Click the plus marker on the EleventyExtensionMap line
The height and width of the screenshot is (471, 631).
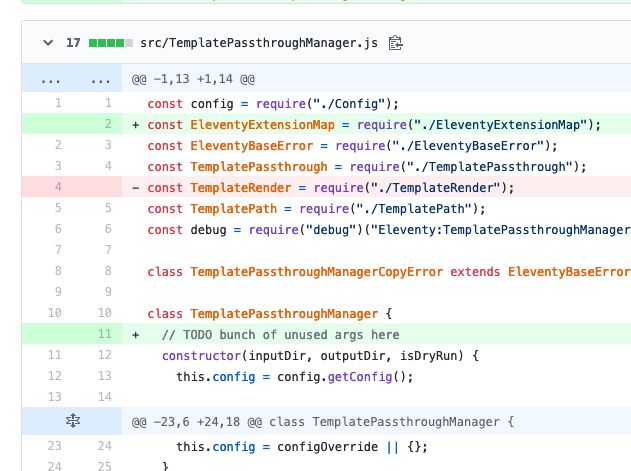[136, 125]
